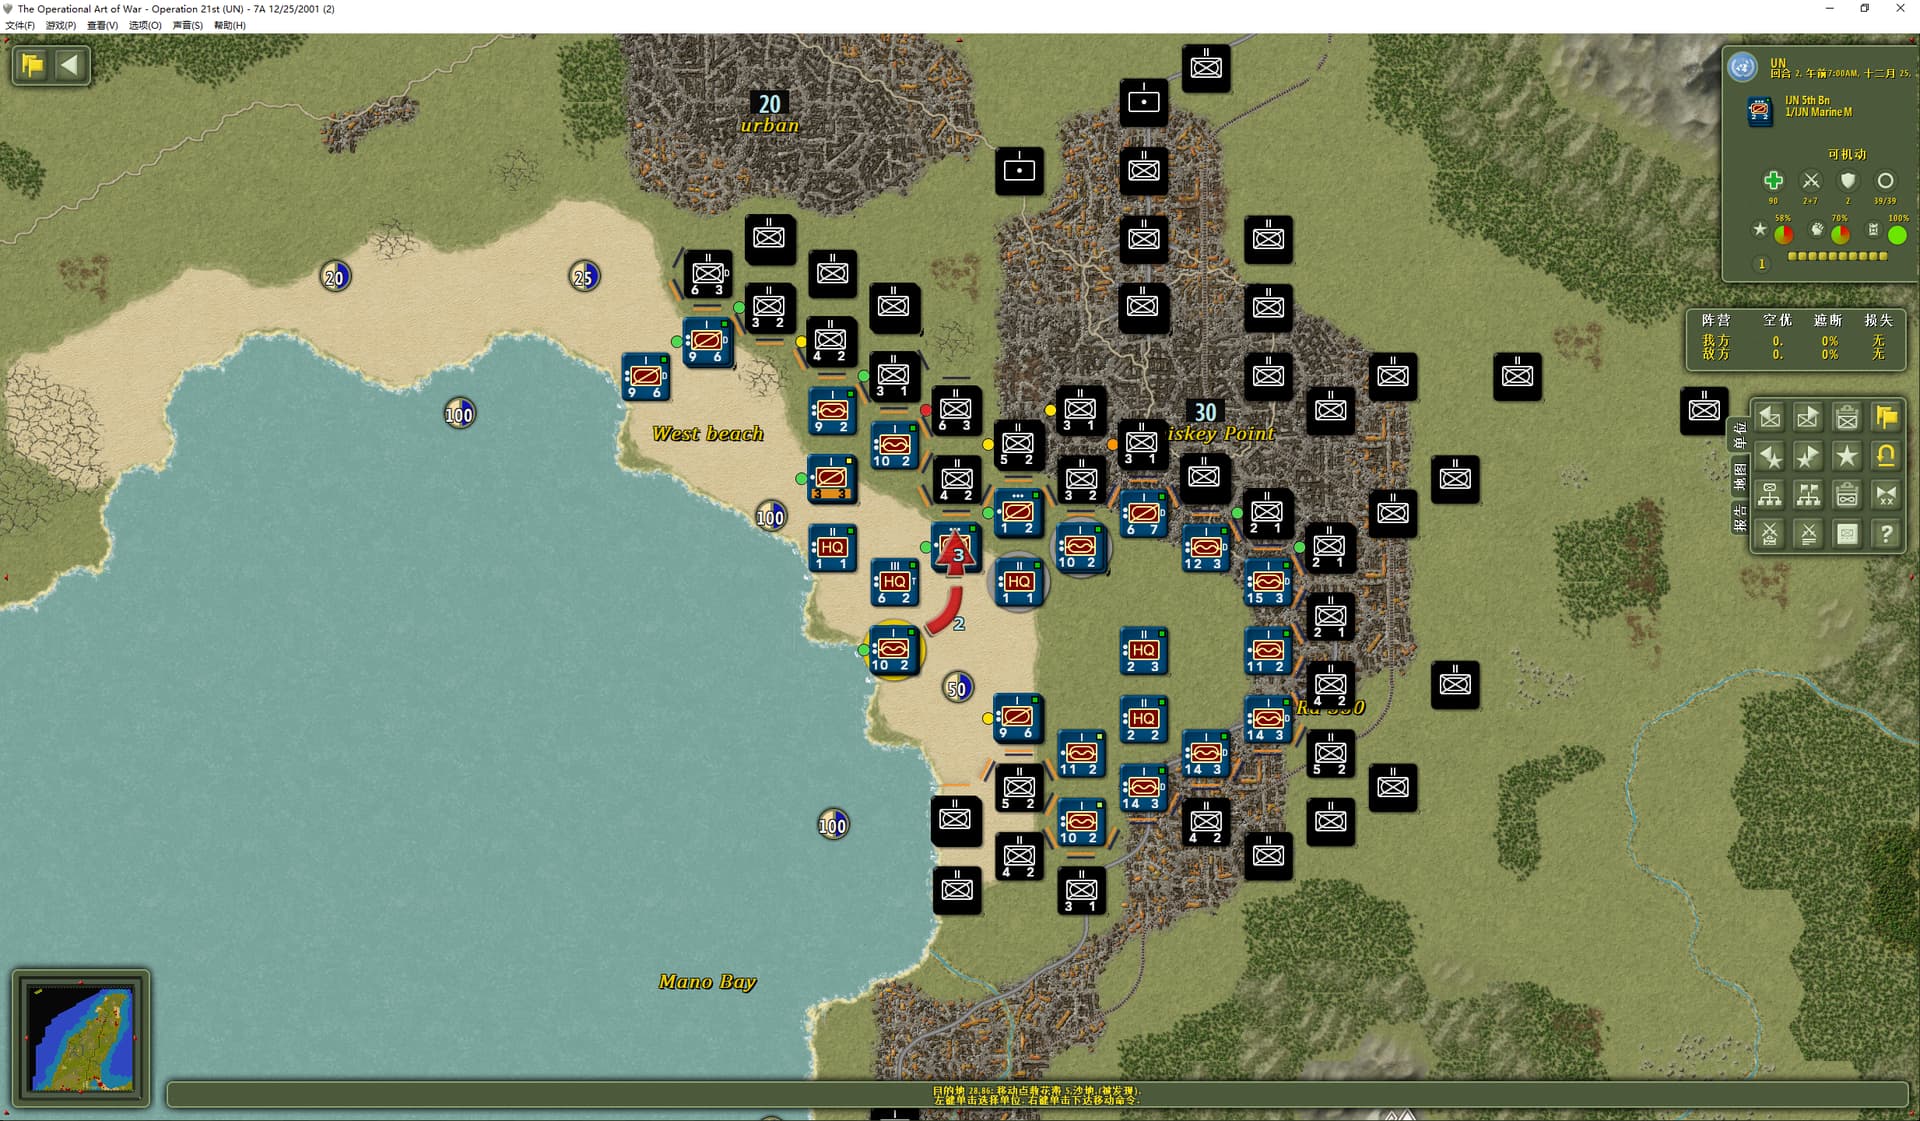This screenshot has width=1920, height=1121.
Task: Select the blue 6 7 unit
Action: tap(1143, 515)
